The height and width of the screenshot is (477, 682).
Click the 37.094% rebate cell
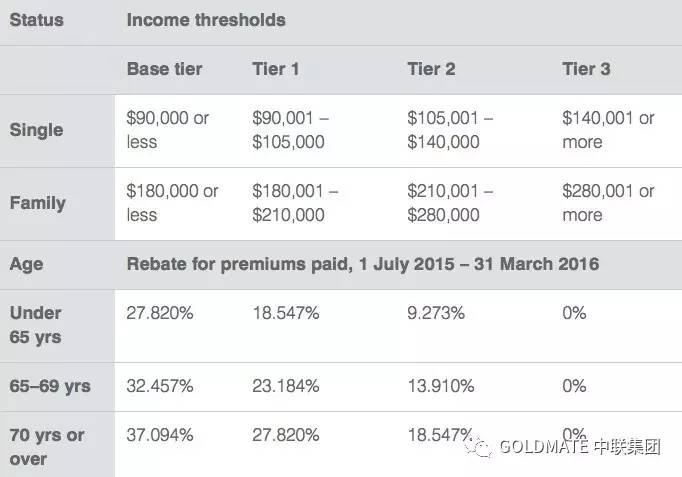click(x=160, y=435)
